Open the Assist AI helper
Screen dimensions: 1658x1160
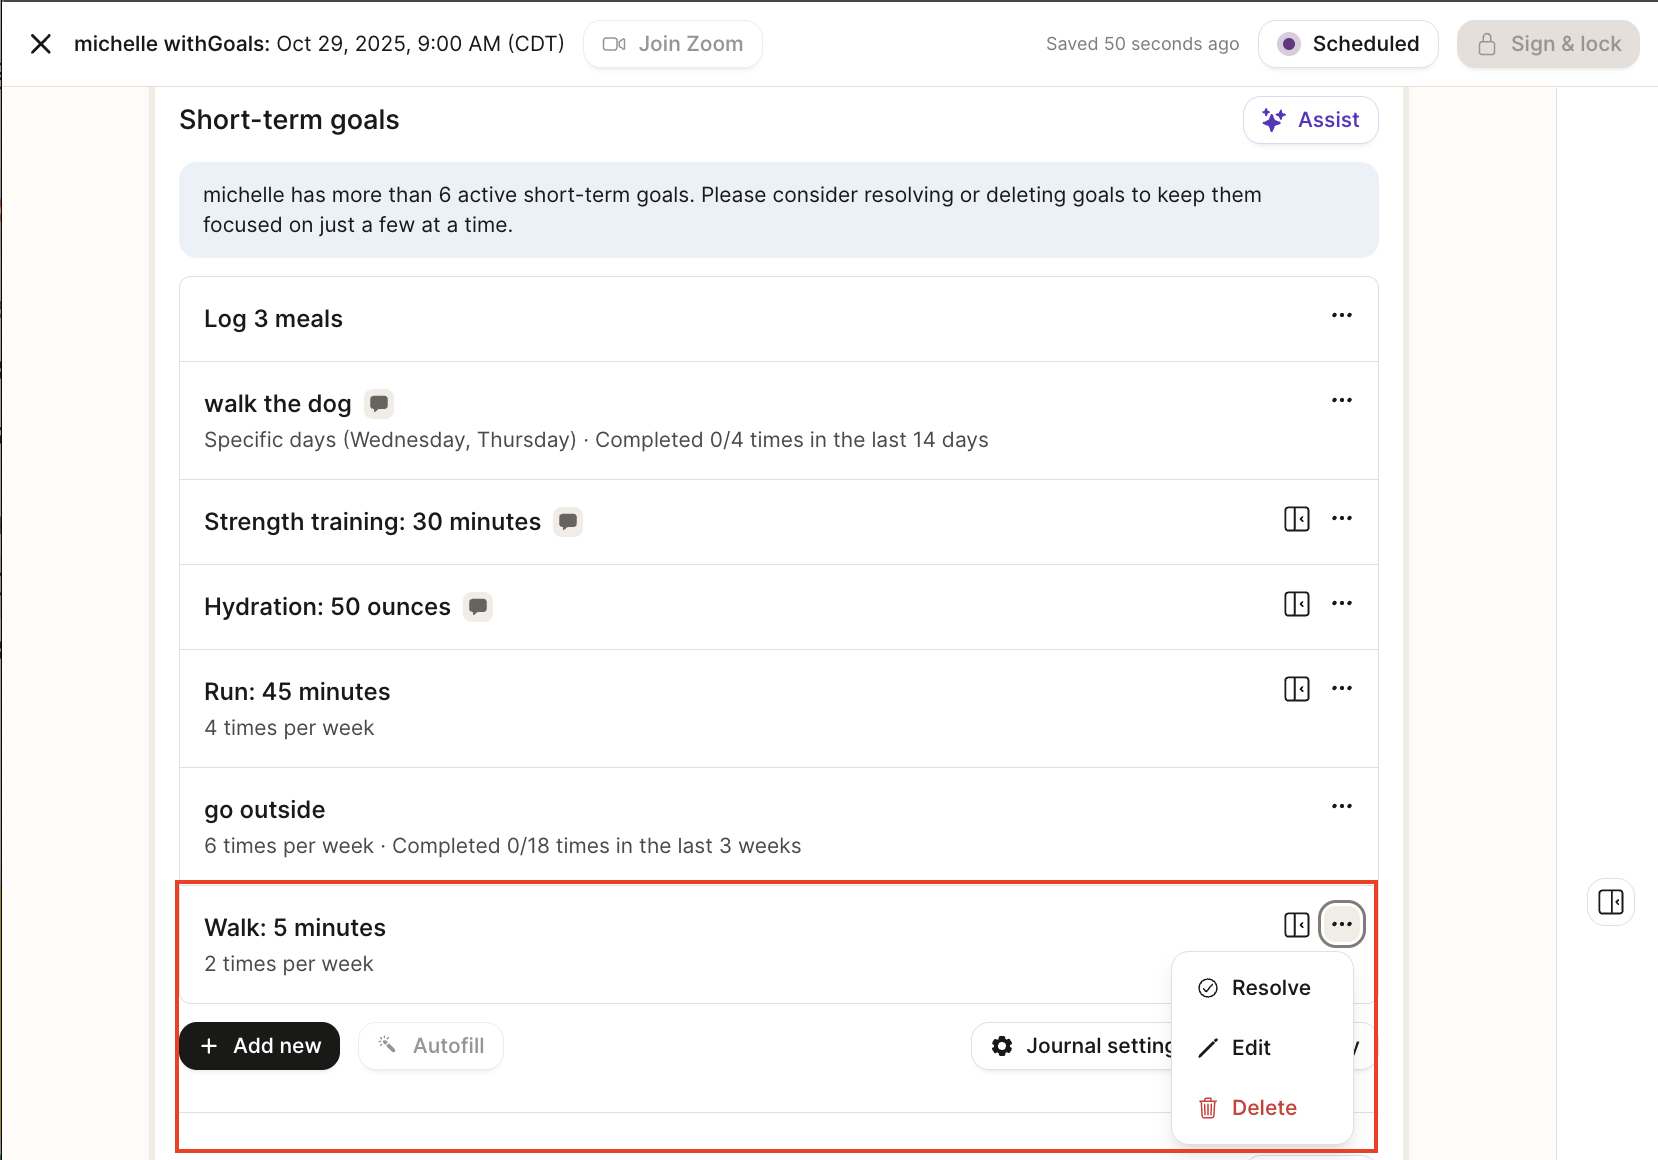coord(1310,120)
